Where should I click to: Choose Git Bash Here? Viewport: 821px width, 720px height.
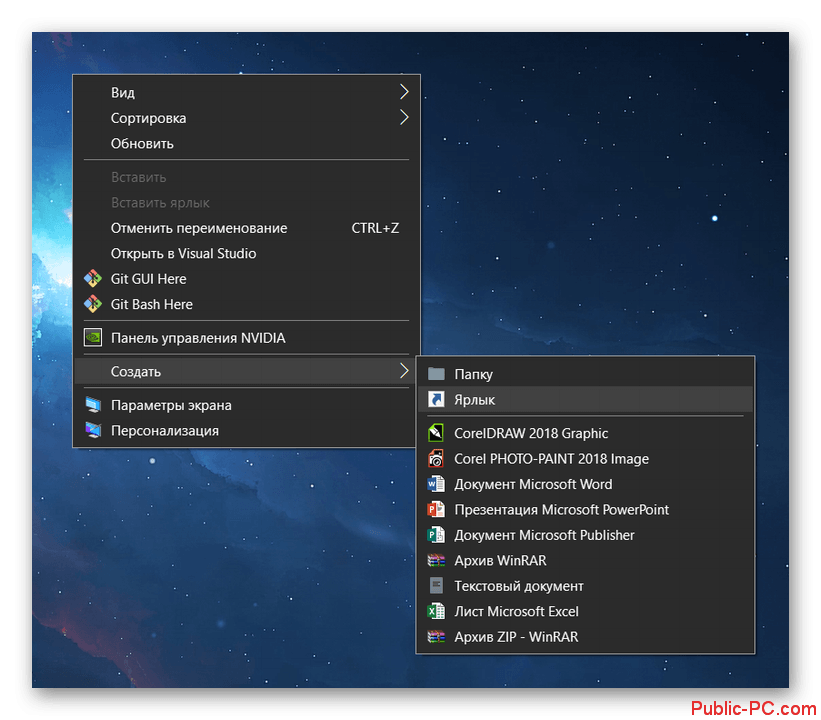click(x=246, y=304)
